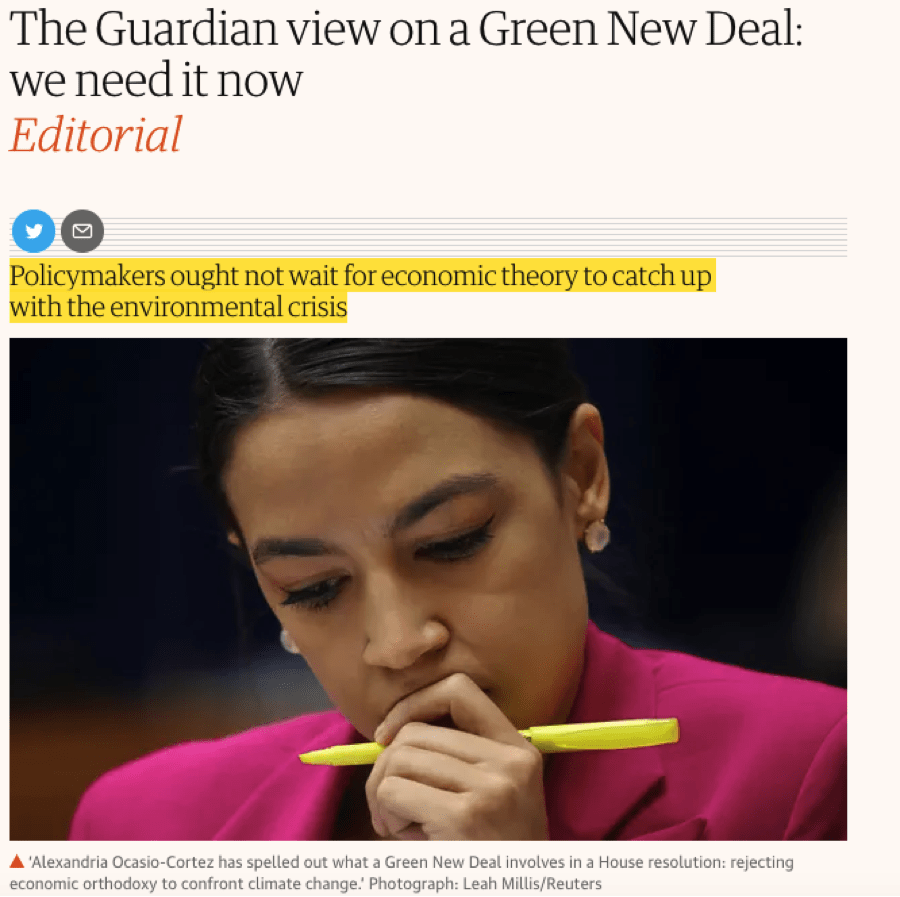Click the "we need it now" headline line

pos(156,80)
